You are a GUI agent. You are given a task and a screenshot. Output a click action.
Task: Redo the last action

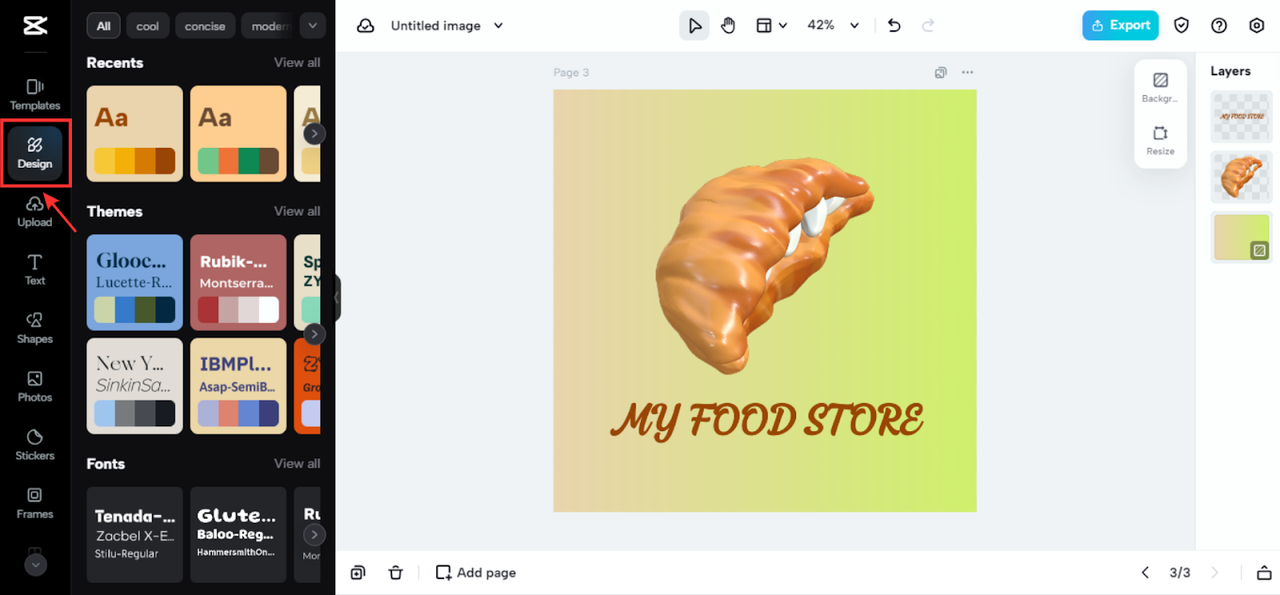pos(928,26)
